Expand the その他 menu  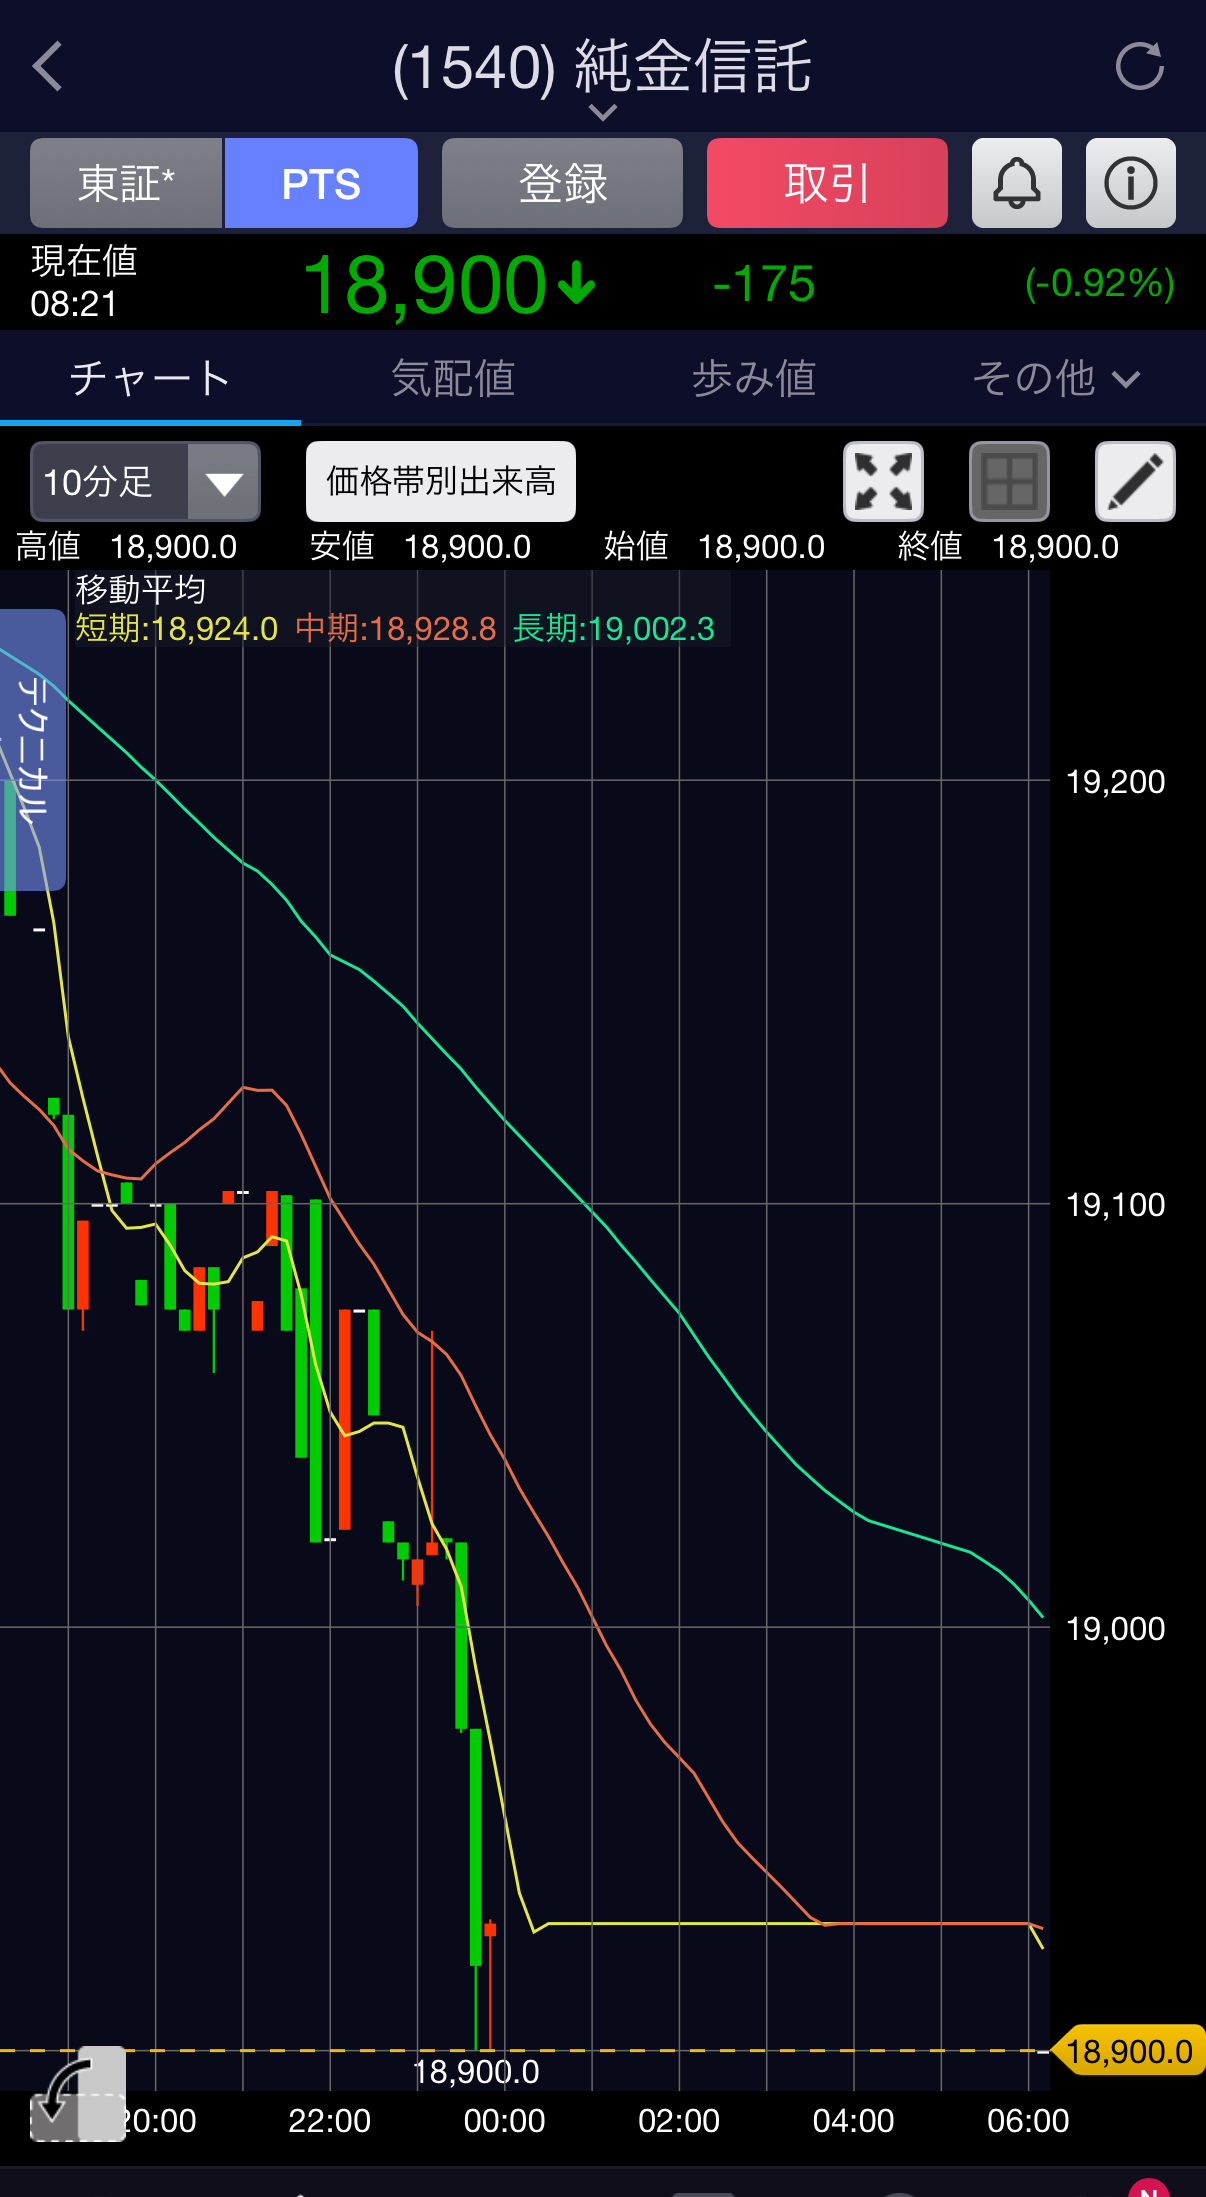1055,379
